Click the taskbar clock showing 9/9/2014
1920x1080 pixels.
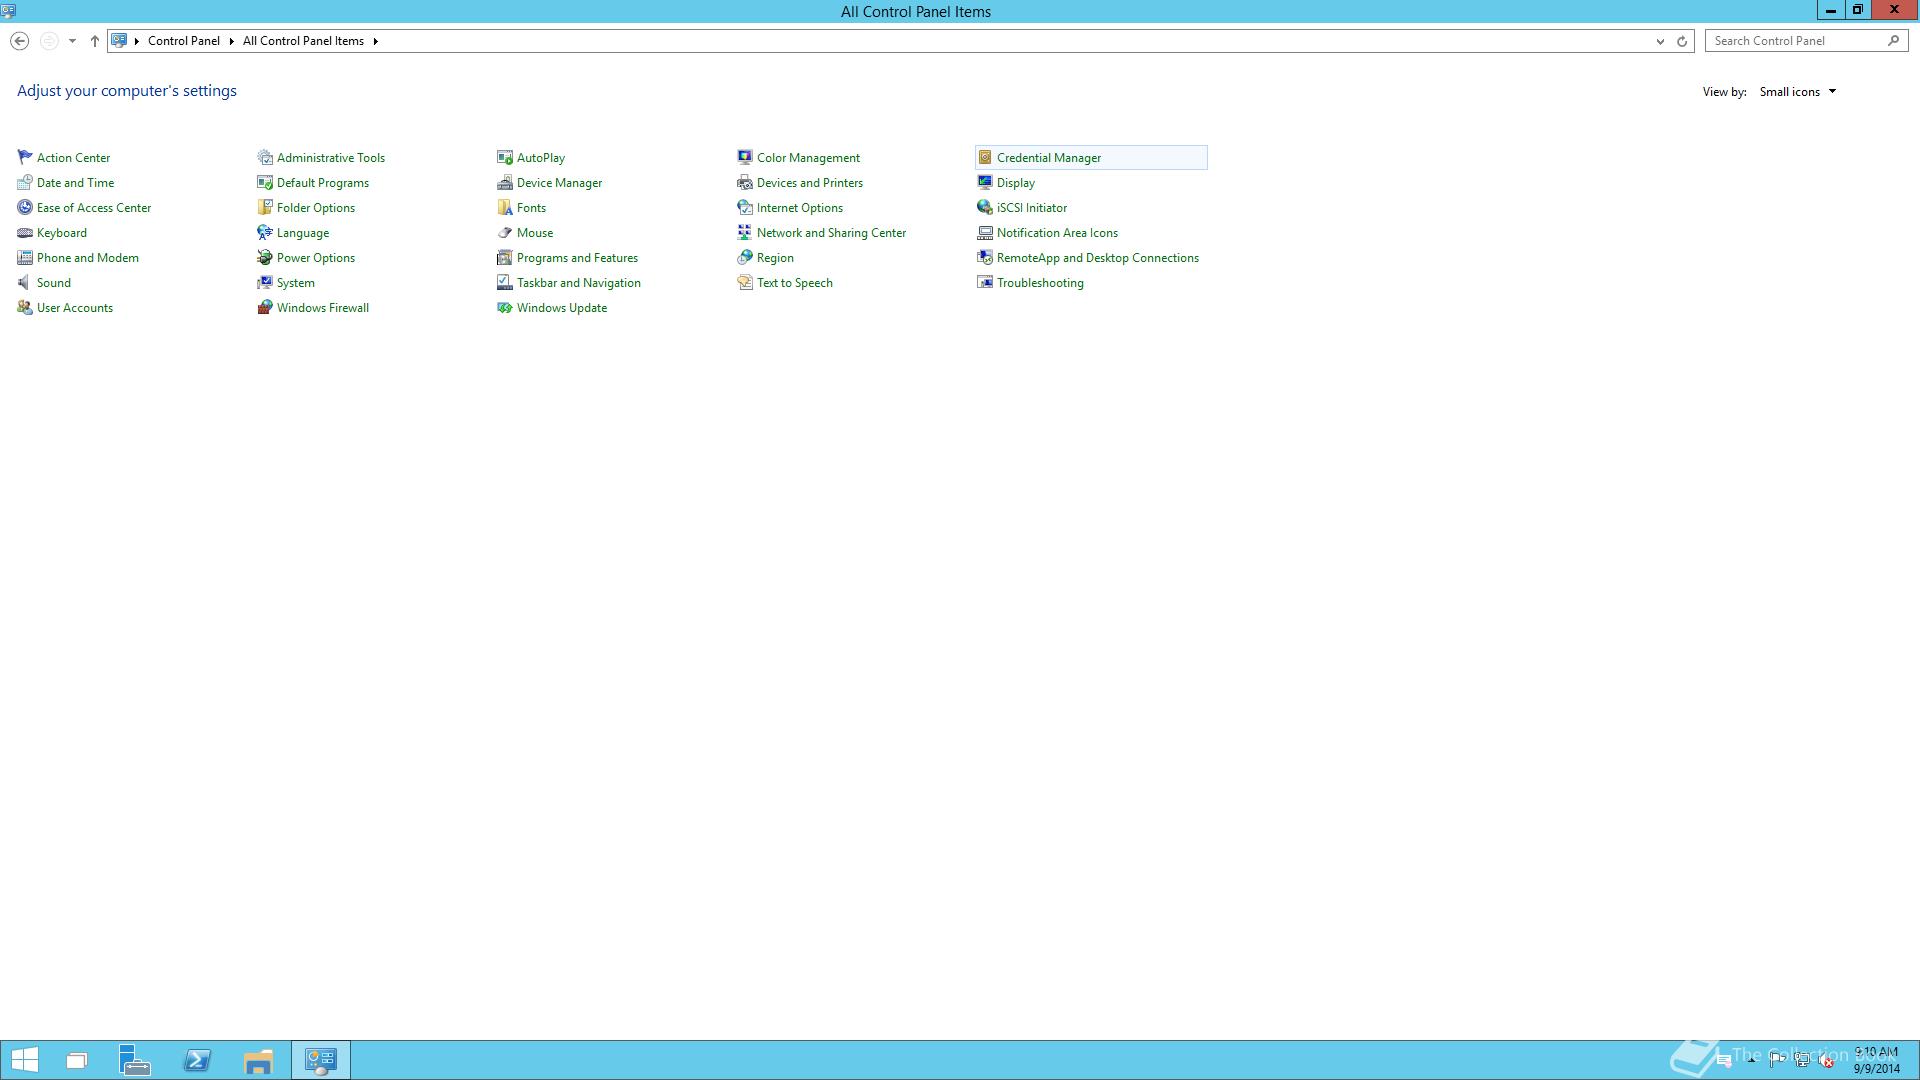1876,1060
